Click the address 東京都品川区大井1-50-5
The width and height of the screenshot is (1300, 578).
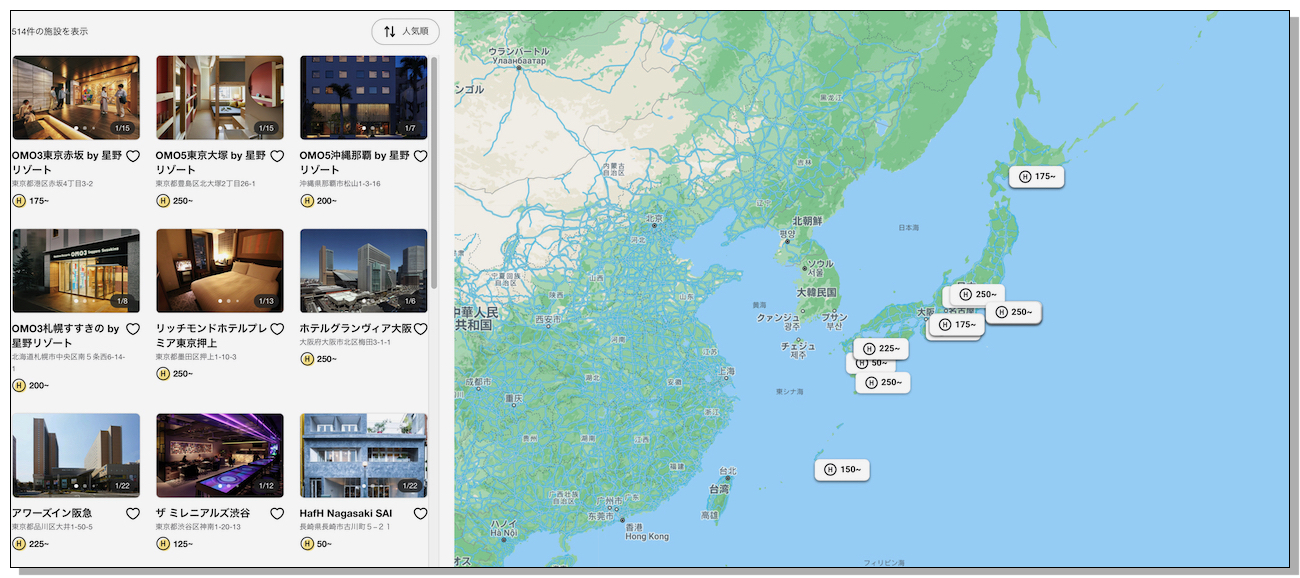click(52, 527)
